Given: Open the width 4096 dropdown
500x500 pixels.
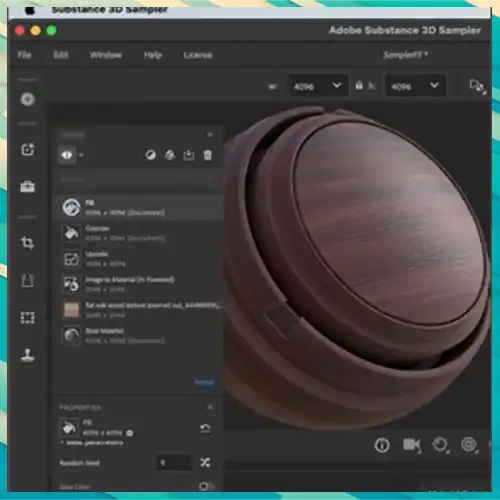Looking at the screenshot, I should (x=318, y=86).
